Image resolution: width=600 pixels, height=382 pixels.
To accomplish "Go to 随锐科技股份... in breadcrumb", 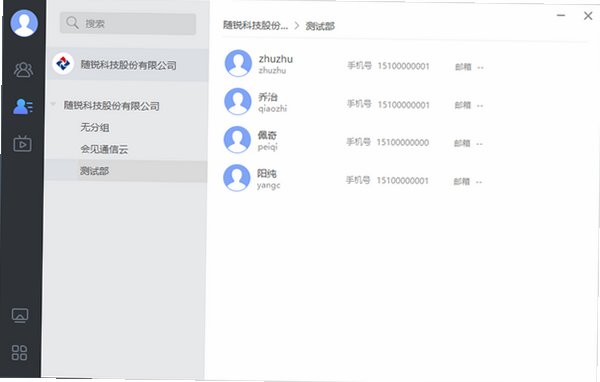I will 255,25.
